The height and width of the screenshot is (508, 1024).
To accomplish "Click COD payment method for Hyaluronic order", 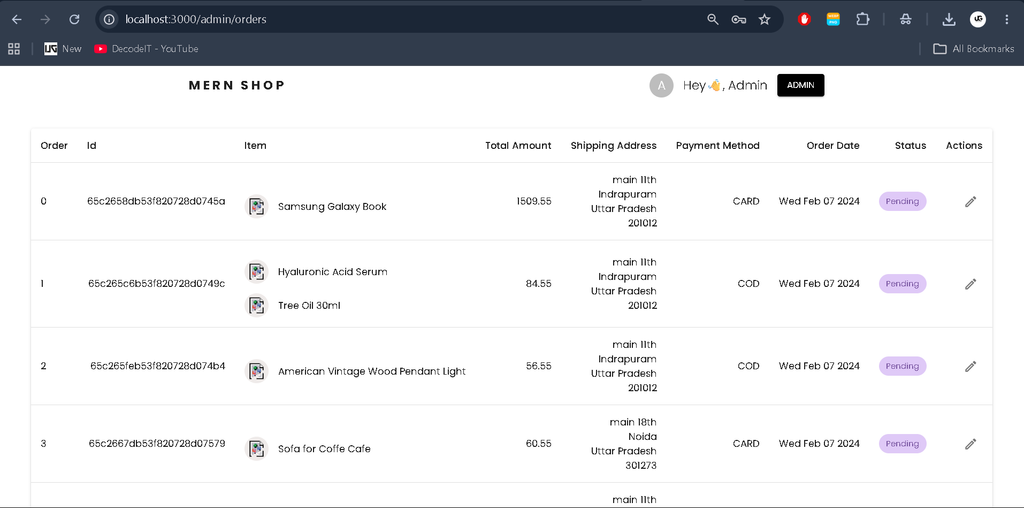I will [x=748, y=283].
